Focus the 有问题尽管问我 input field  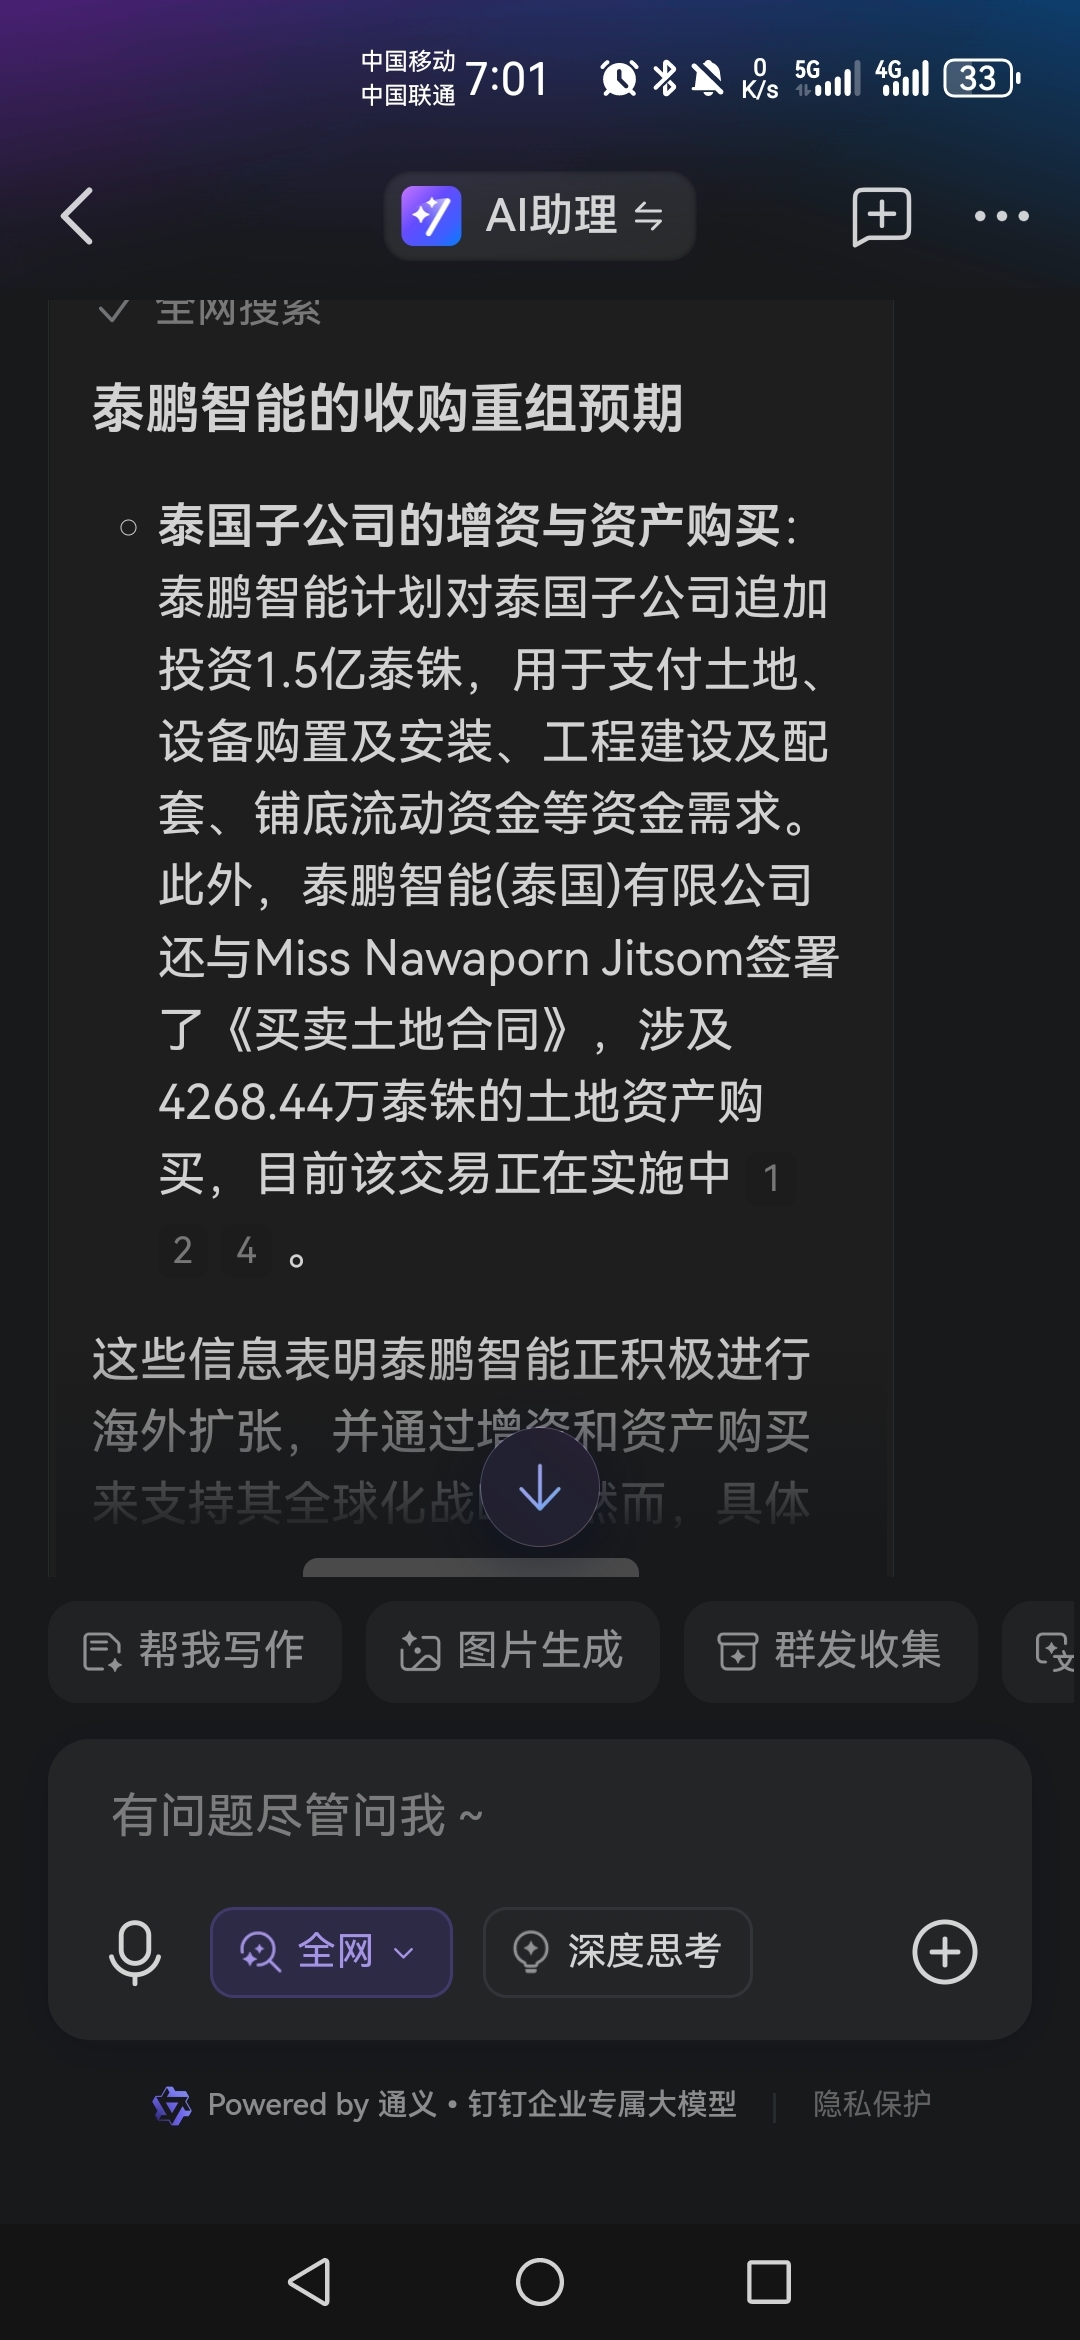click(540, 1815)
